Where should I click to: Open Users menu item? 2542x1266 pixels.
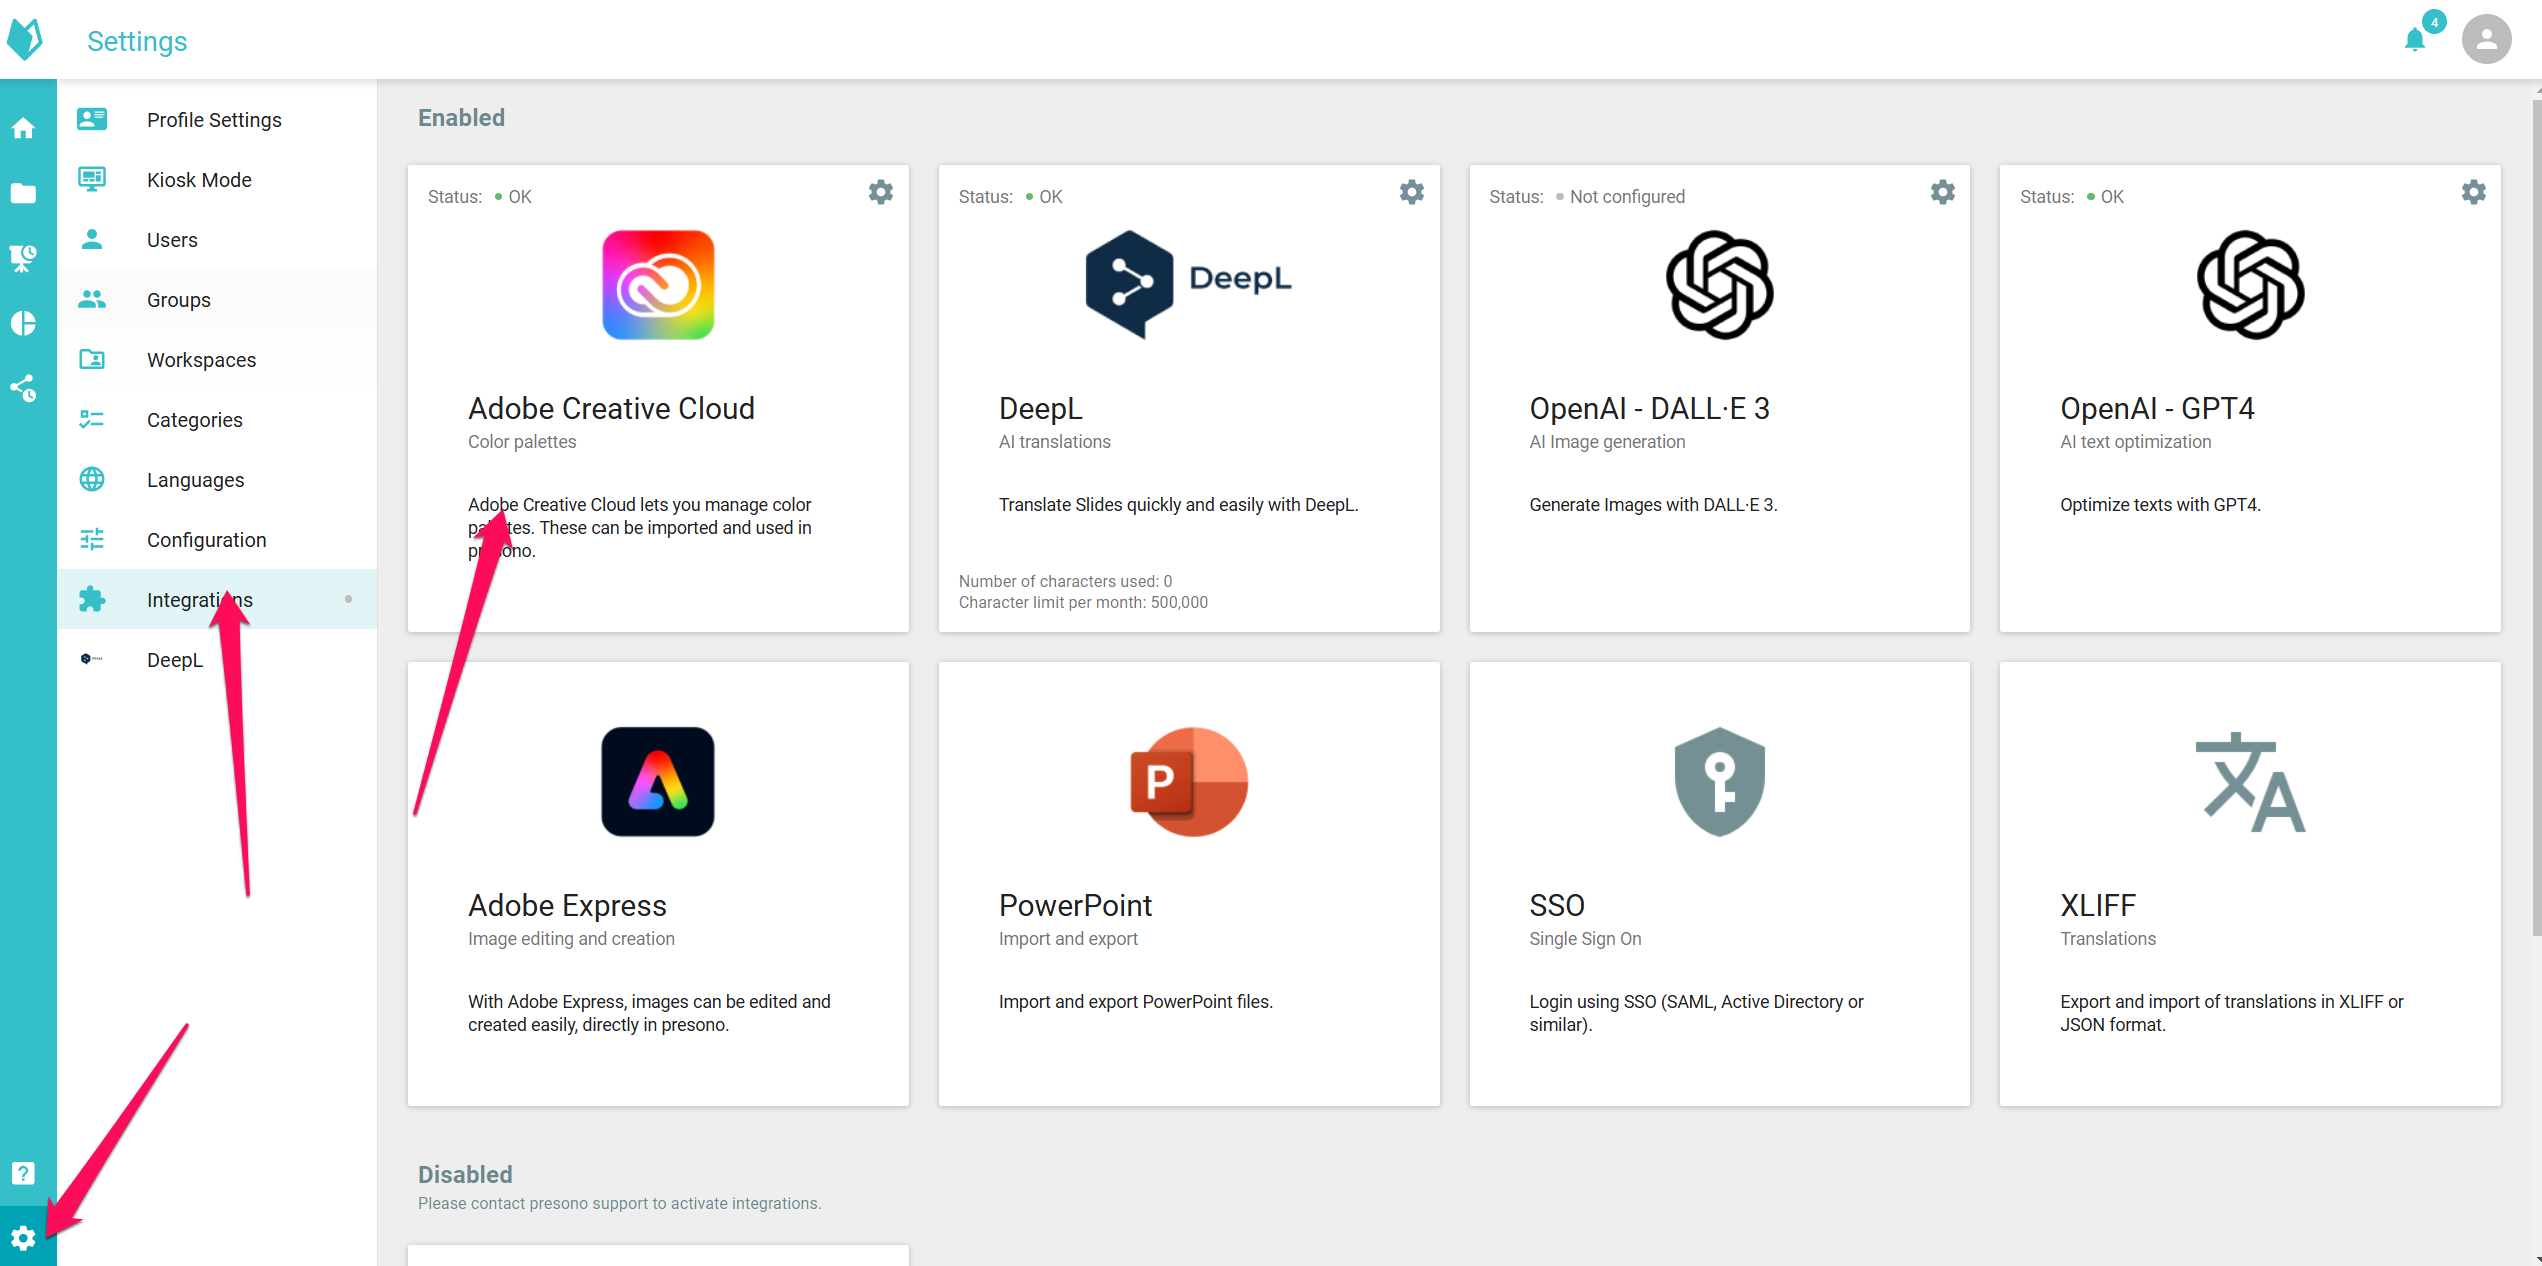click(x=217, y=239)
